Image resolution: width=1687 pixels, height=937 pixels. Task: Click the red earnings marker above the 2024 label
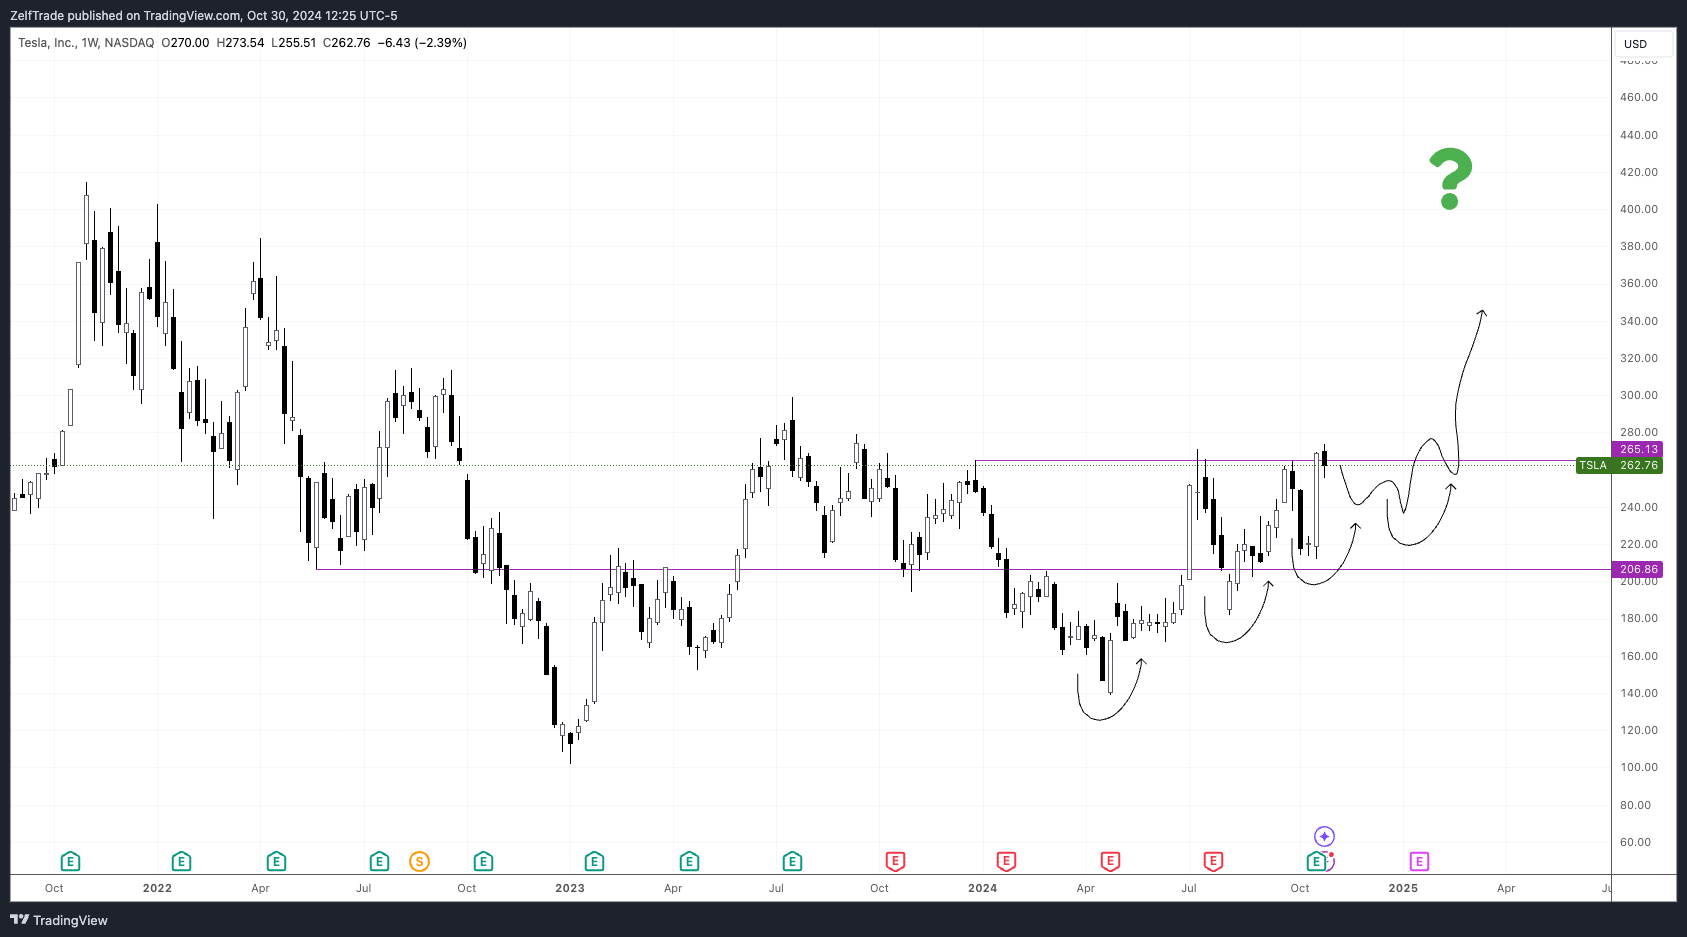tap(1006, 861)
